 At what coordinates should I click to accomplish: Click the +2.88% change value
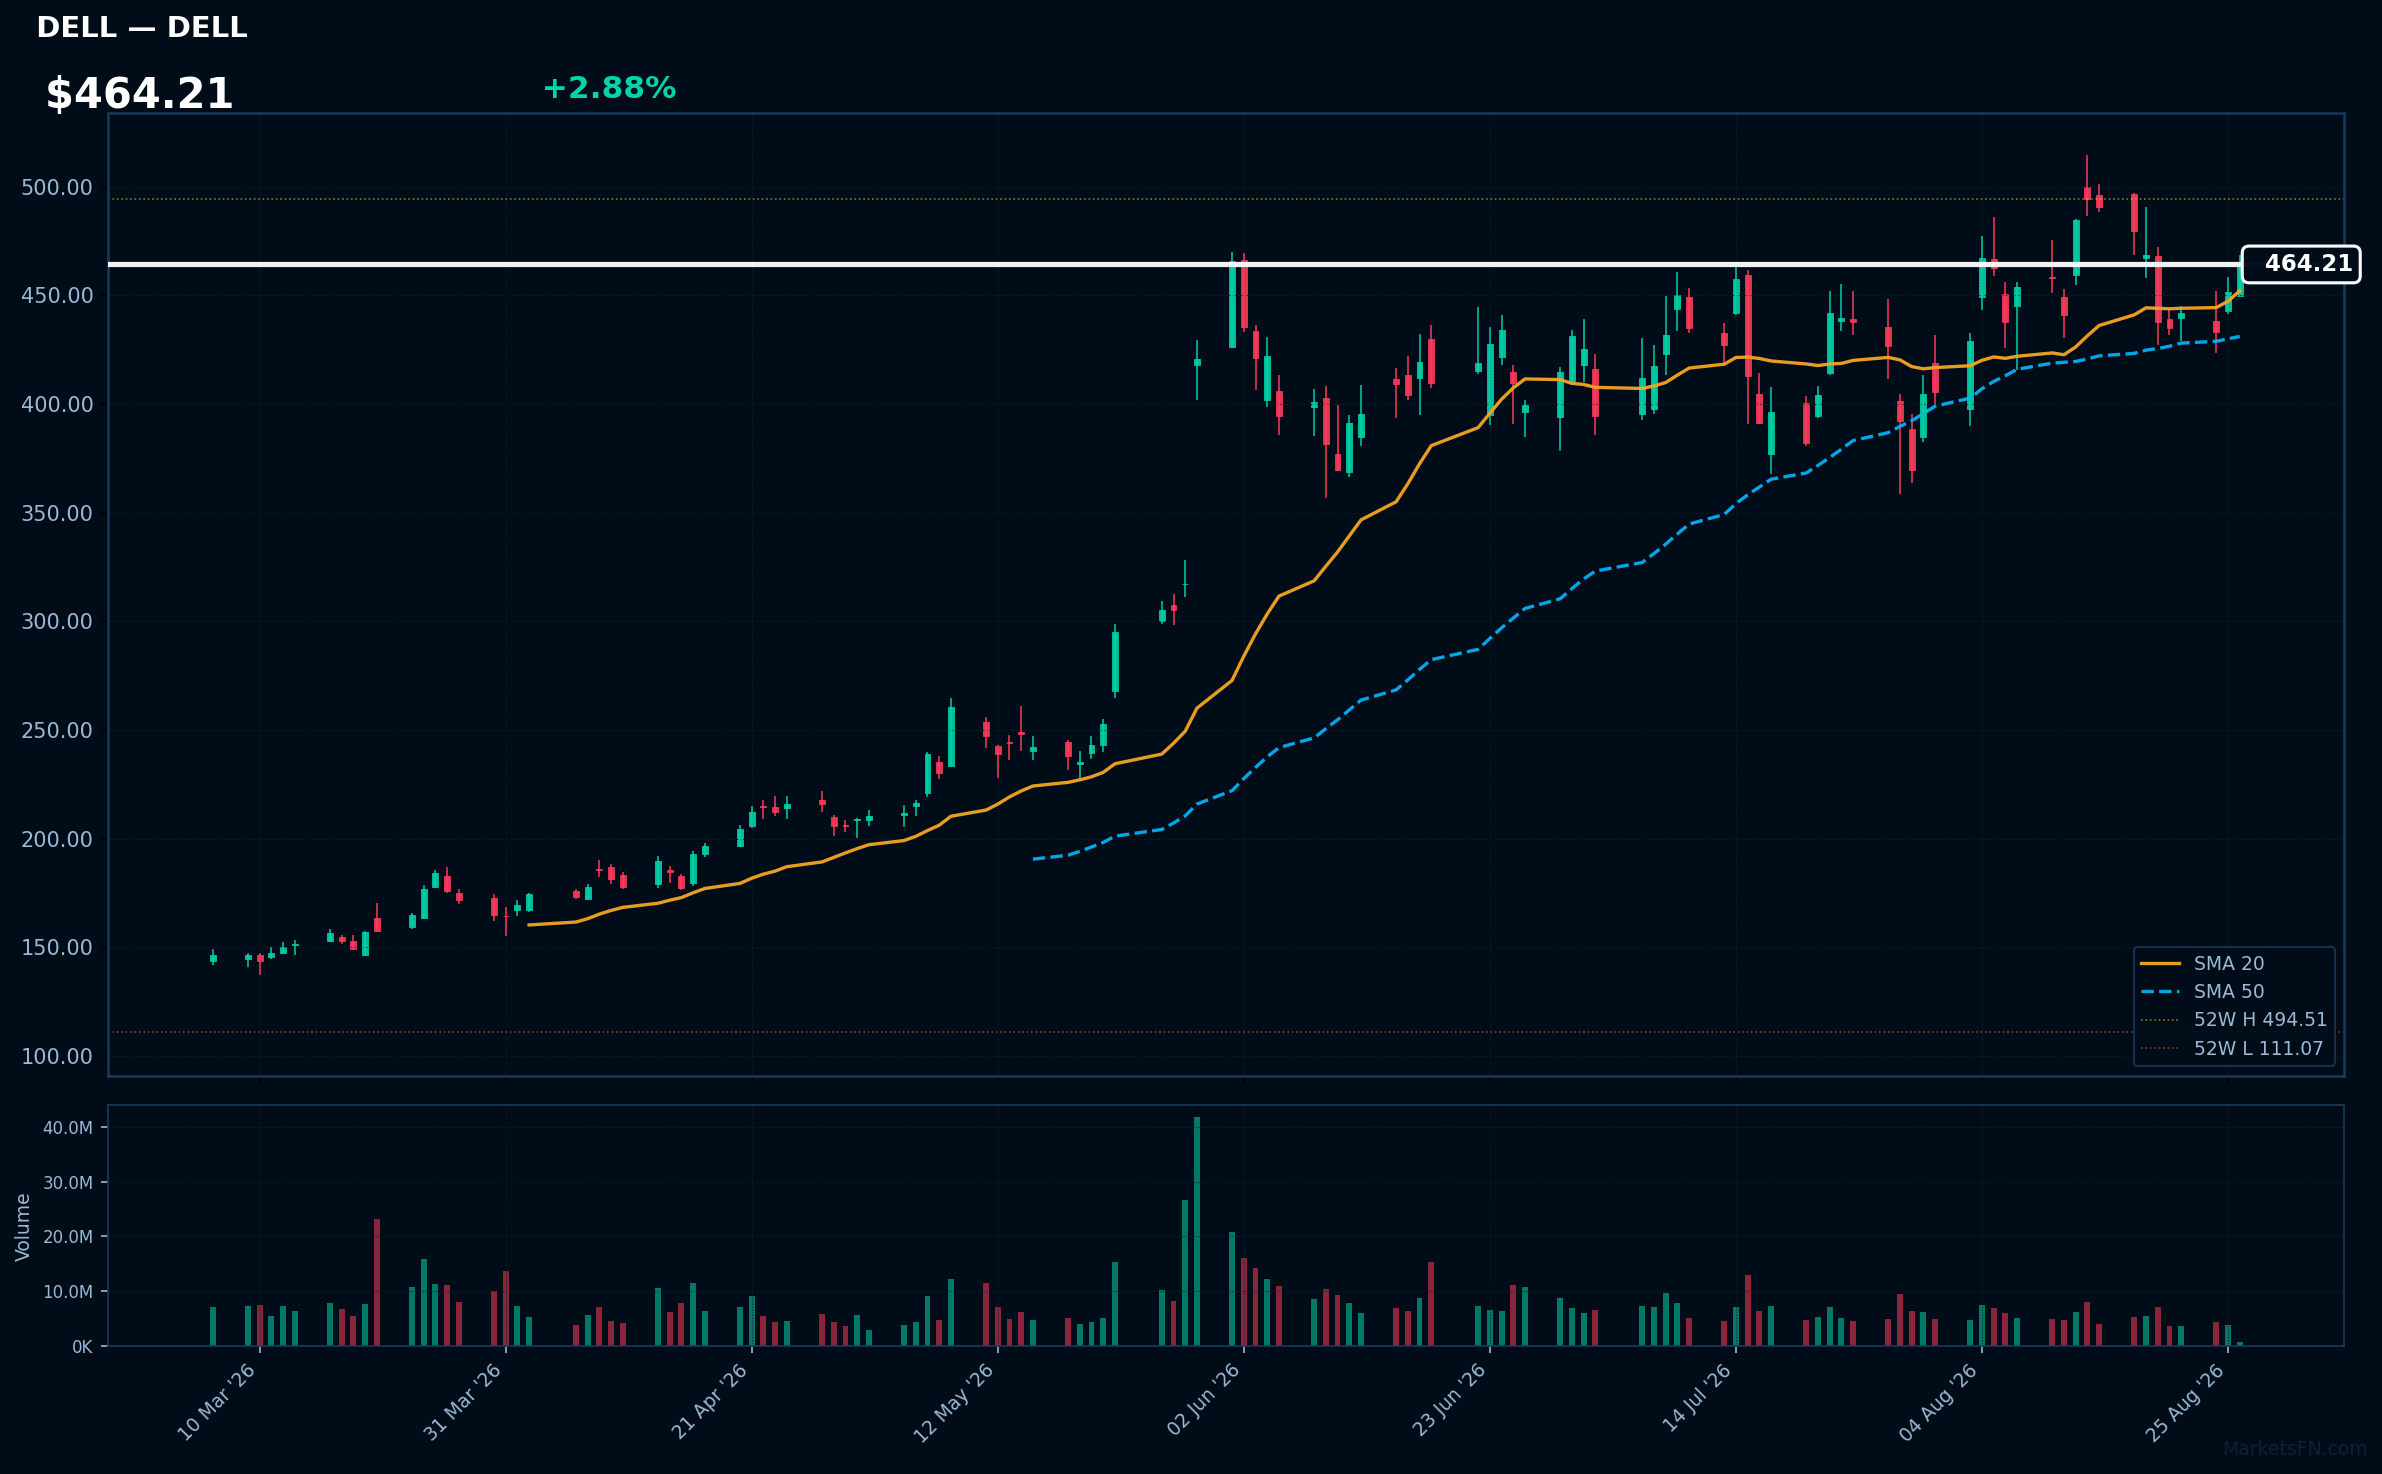pyautogui.click(x=609, y=88)
